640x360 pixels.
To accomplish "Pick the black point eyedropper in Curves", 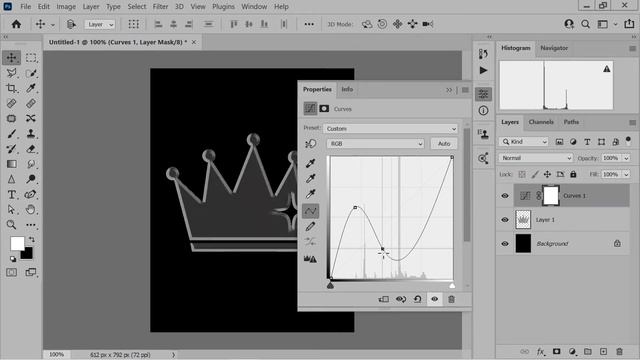I will [311, 163].
